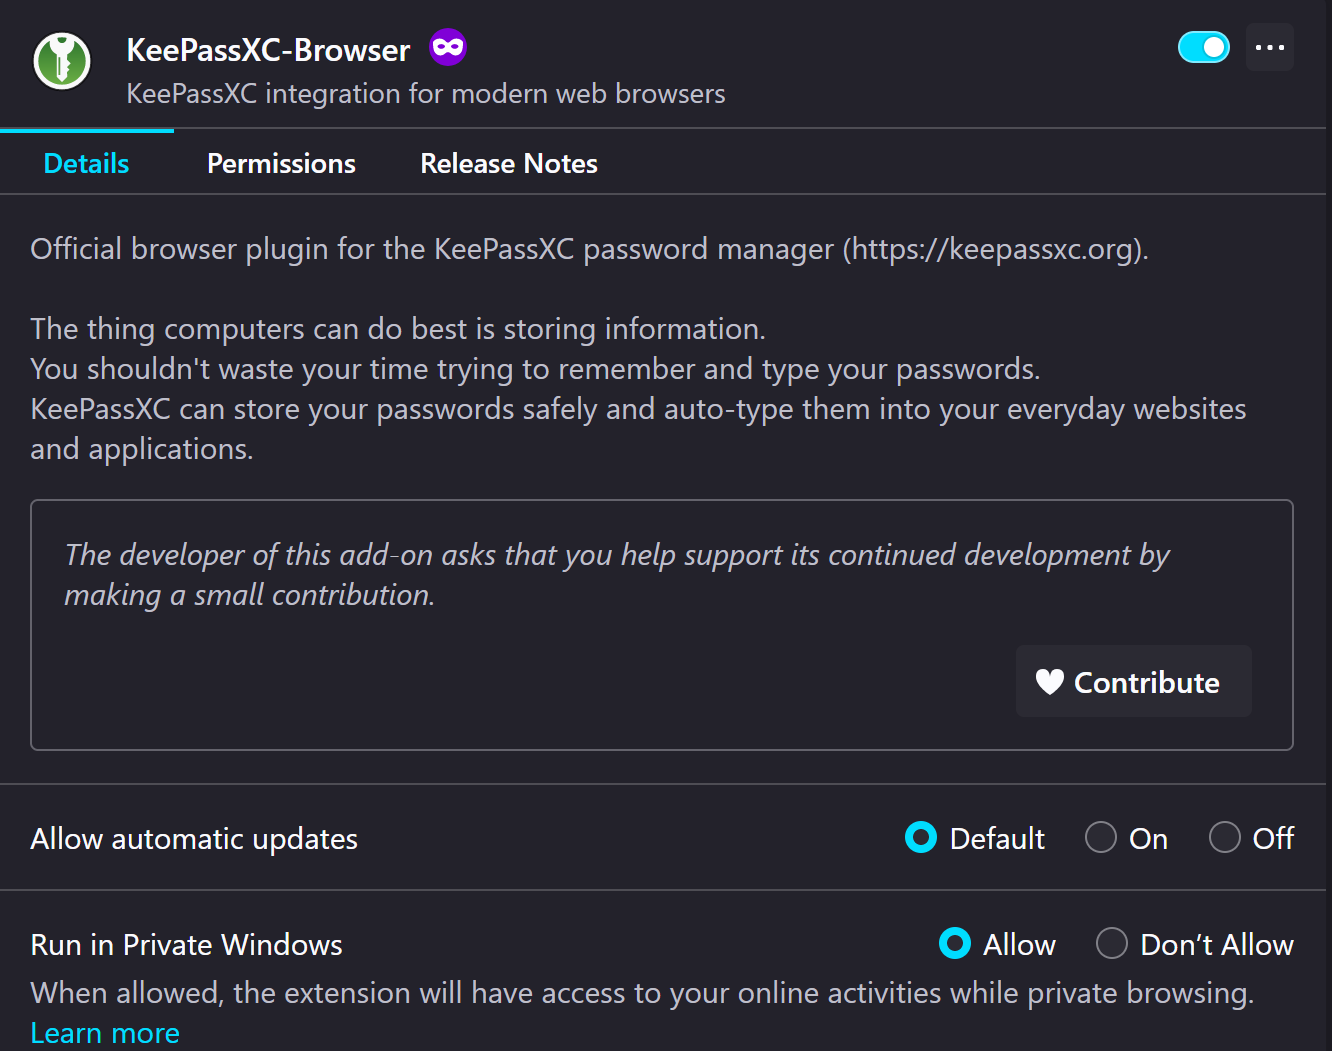Click the keepassxc.org URL in description
This screenshot has height=1051, width=1332.
pyautogui.click(x=994, y=248)
